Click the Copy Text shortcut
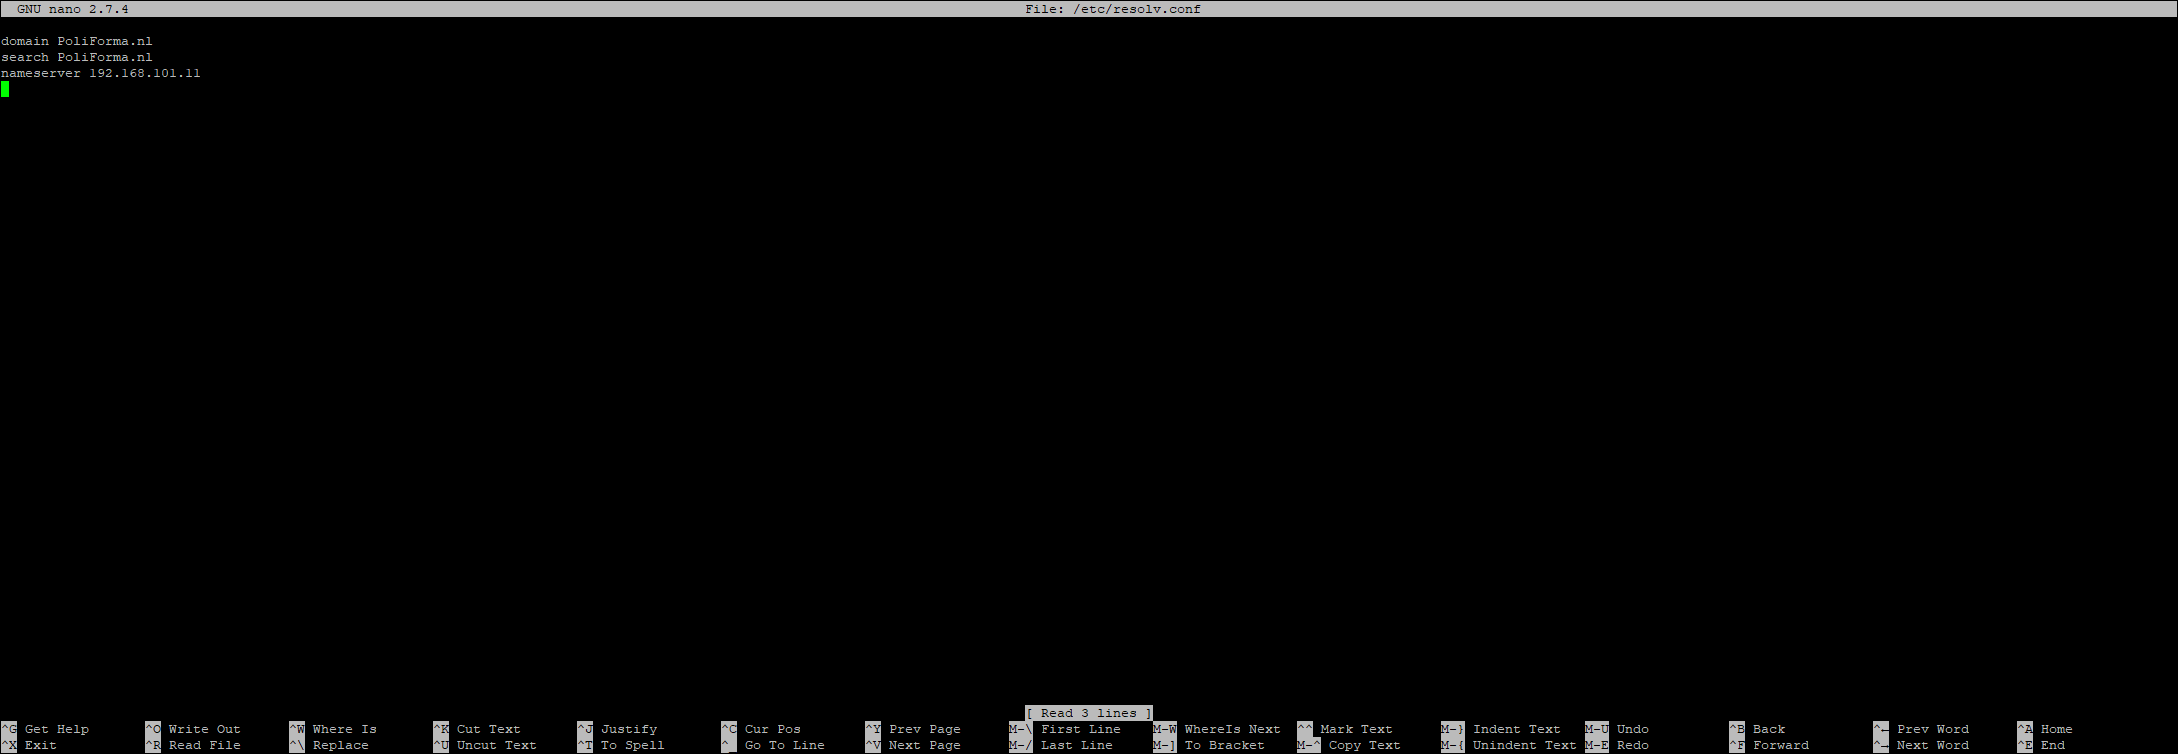Viewport: 2178px width, 754px height. (1364, 745)
